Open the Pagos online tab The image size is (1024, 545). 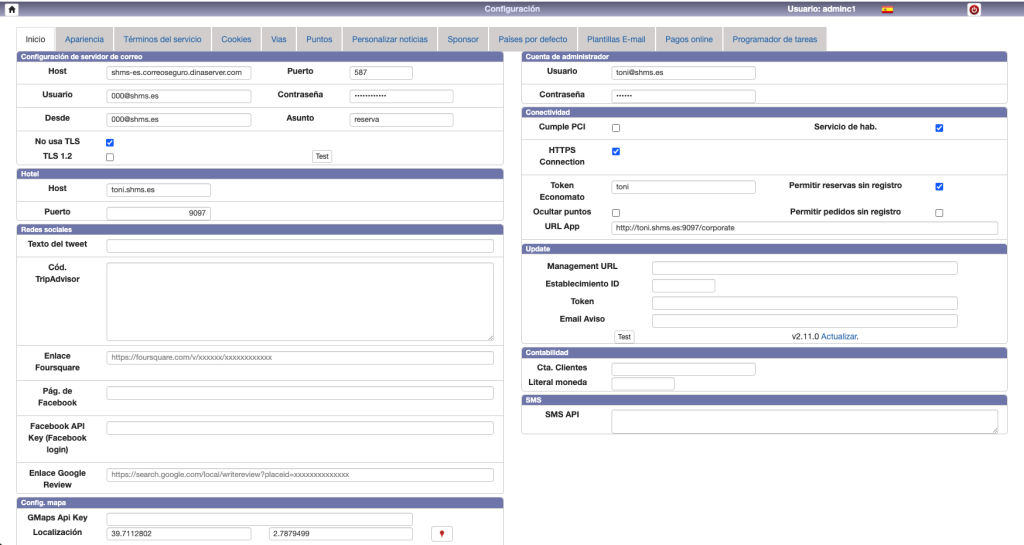(689, 40)
